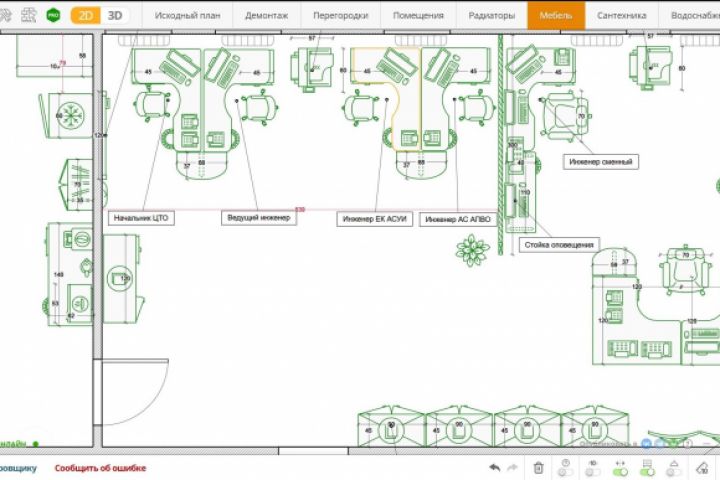Click the eraser icon at bottom right
Screen dimensions: 720x480
703,468
